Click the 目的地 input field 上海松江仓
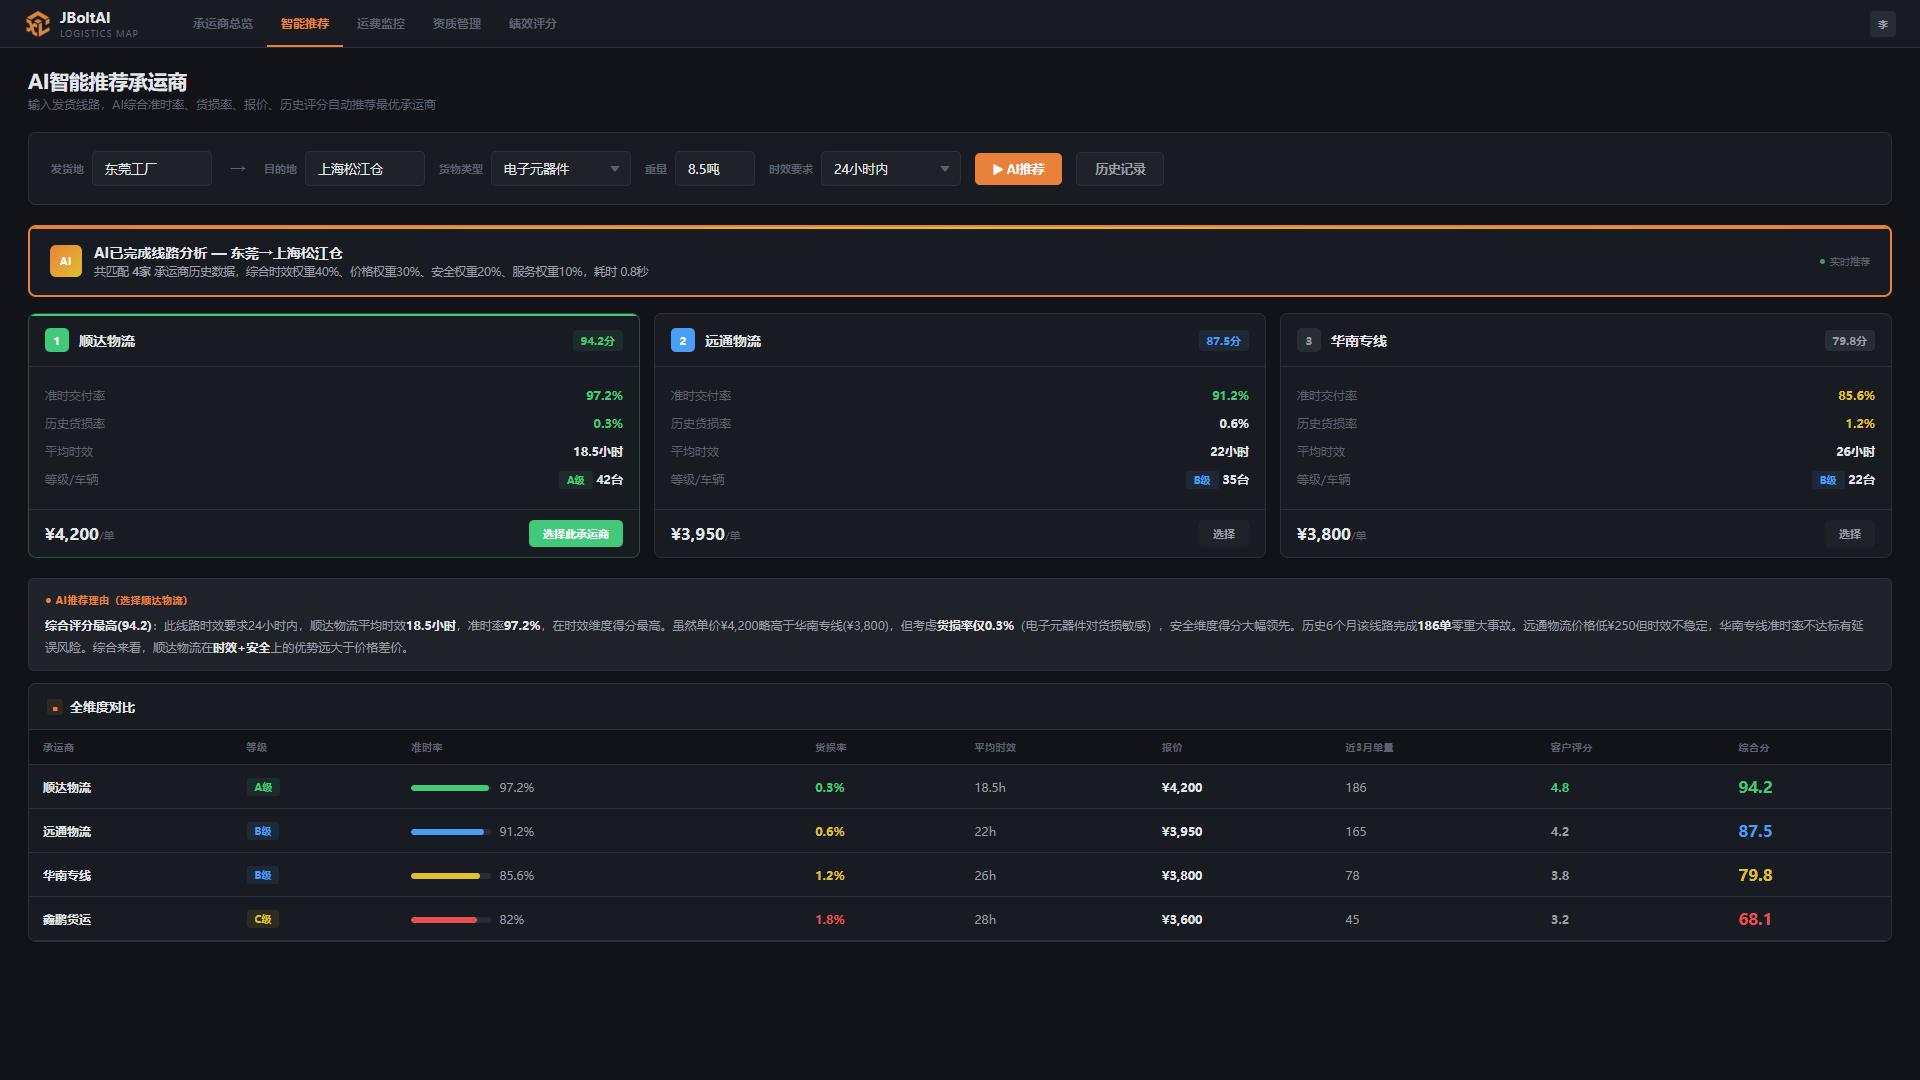 click(365, 169)
